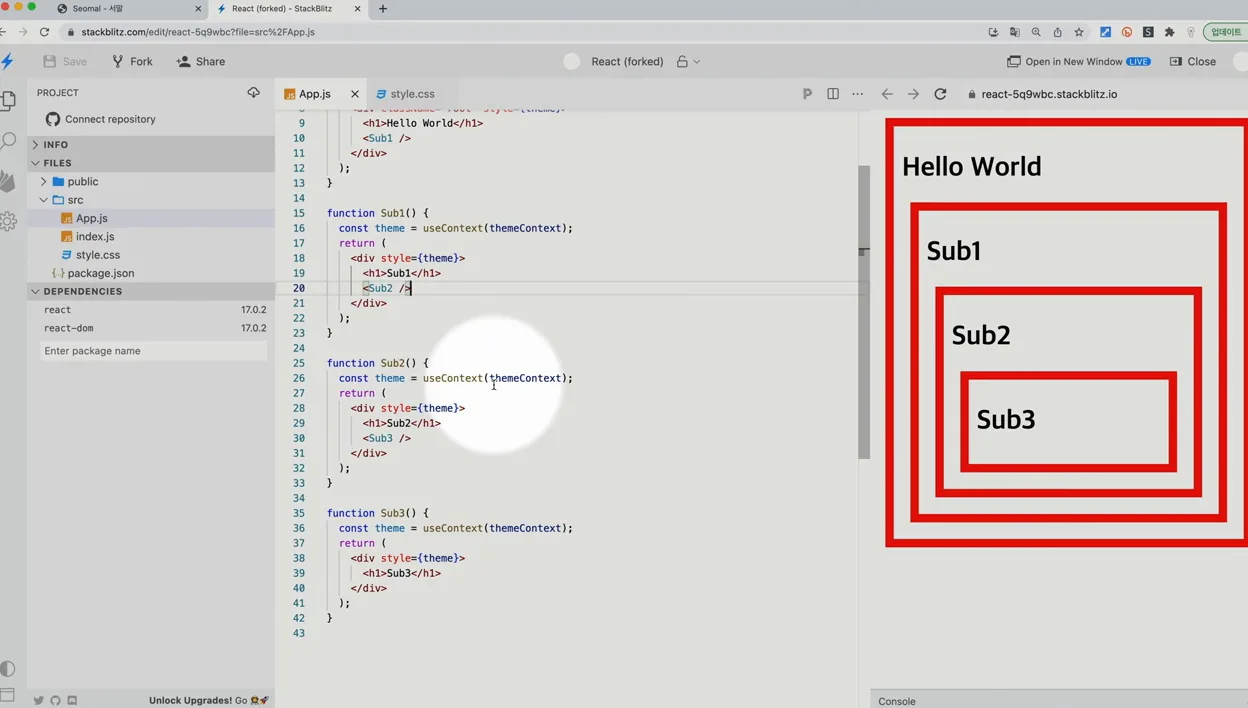Screen dimensions: 1248x708
Task: Click Open in New Window
Action: coord(1078,61)
